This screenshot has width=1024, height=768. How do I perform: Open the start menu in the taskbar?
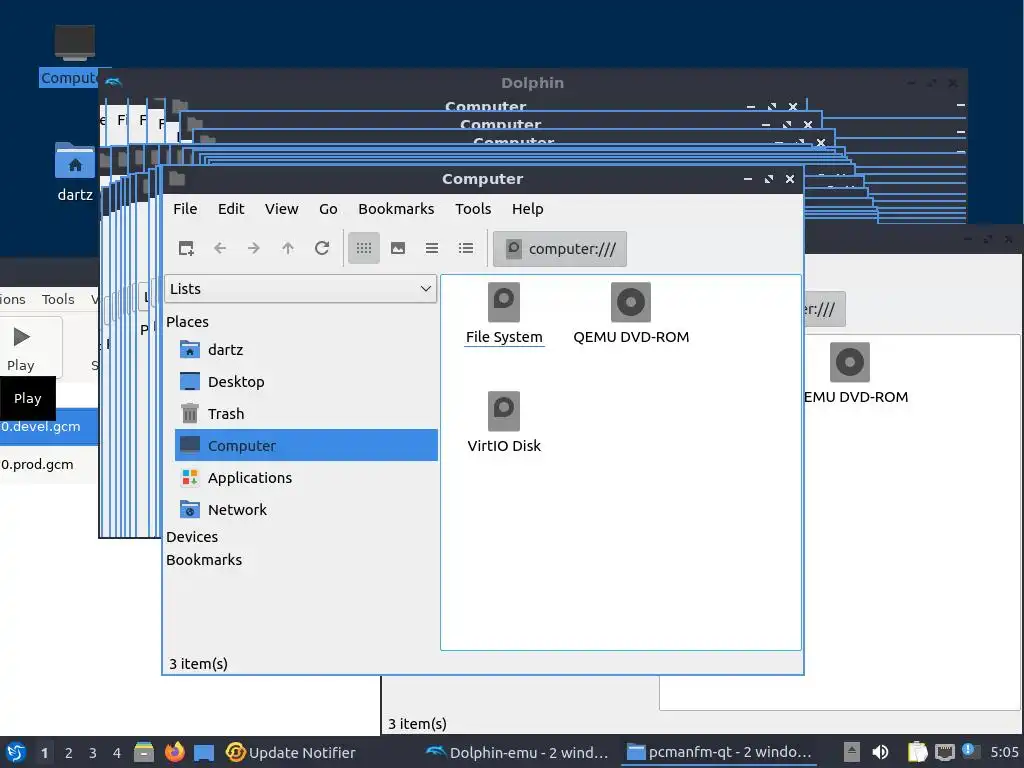(x=16, y=752)
